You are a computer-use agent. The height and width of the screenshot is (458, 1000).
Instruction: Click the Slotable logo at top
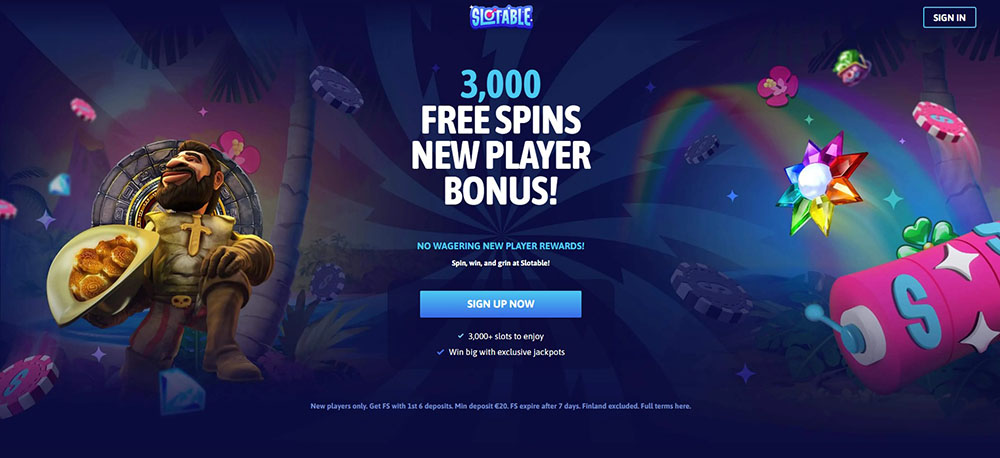pyautogui.click(x=501, y=17)
